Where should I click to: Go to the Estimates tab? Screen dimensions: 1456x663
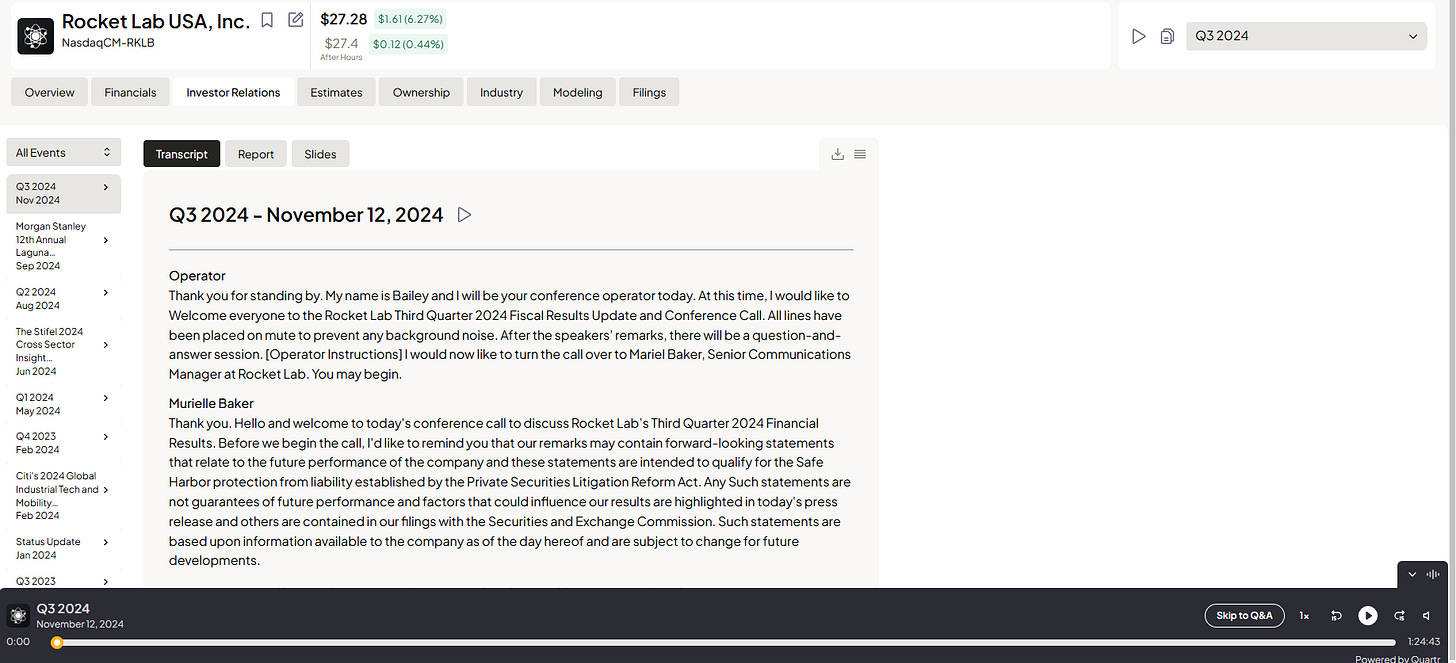(x=336, y=92)
